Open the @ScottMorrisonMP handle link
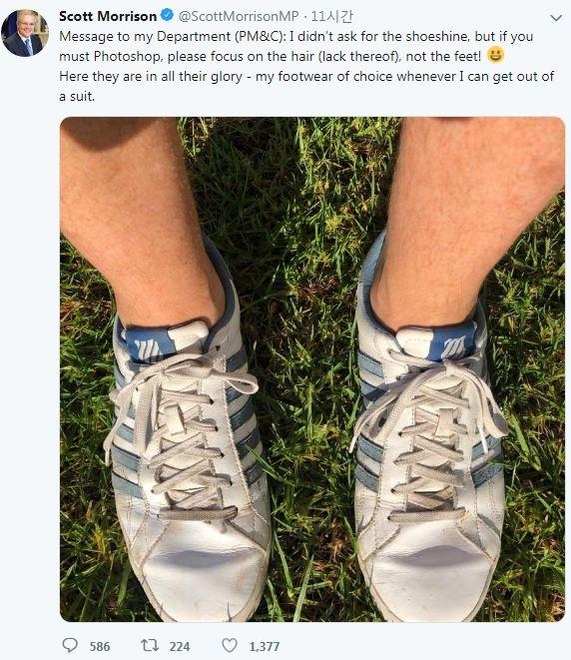The image size is (571, 660). [239, 16]
